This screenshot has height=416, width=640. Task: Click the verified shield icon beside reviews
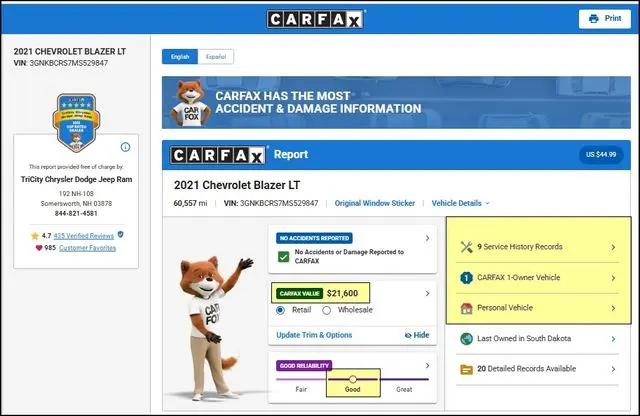(x=120, y=234)
